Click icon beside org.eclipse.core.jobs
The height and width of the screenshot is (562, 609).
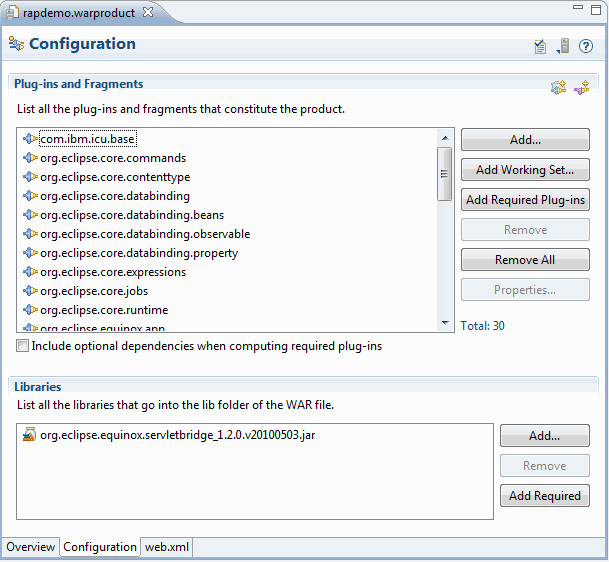[30, 291]
